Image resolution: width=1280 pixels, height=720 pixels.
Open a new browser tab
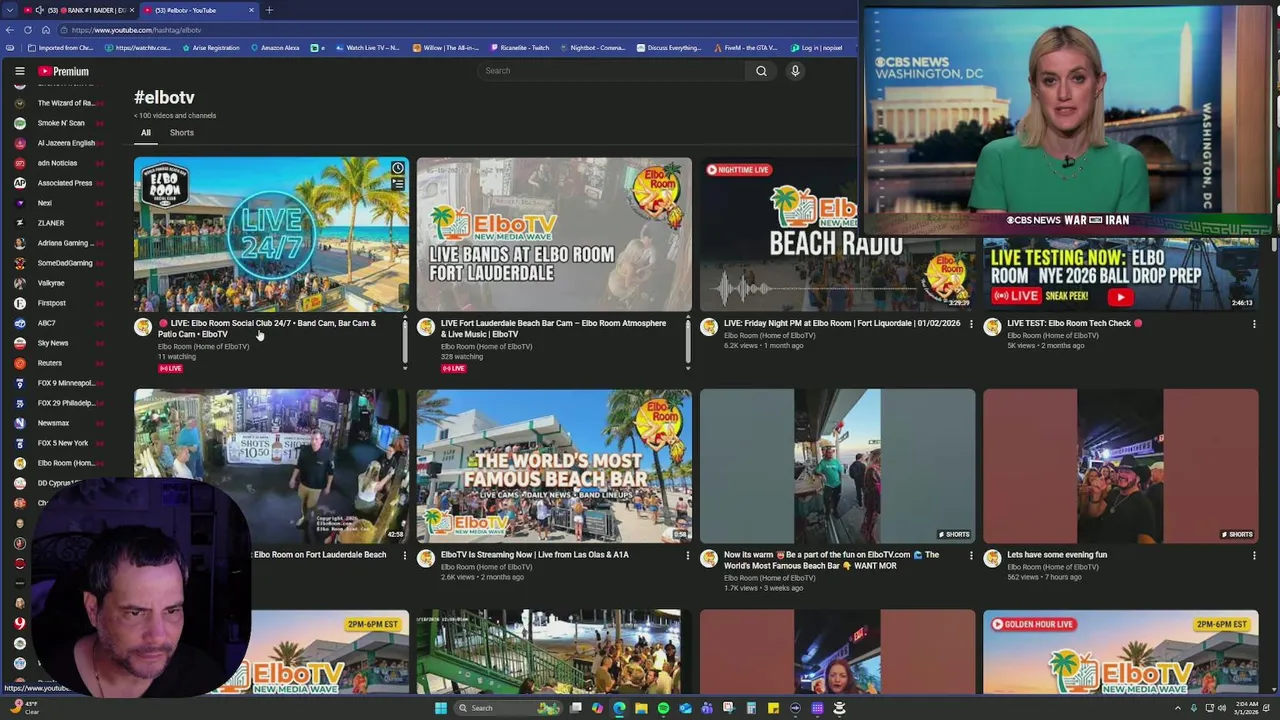click(269, 10)
